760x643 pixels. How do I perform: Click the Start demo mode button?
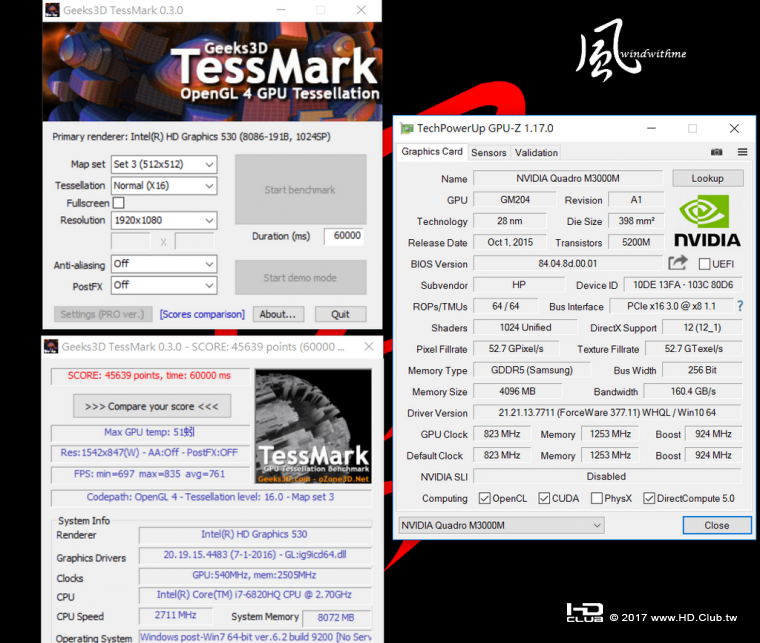click(301, 278)
